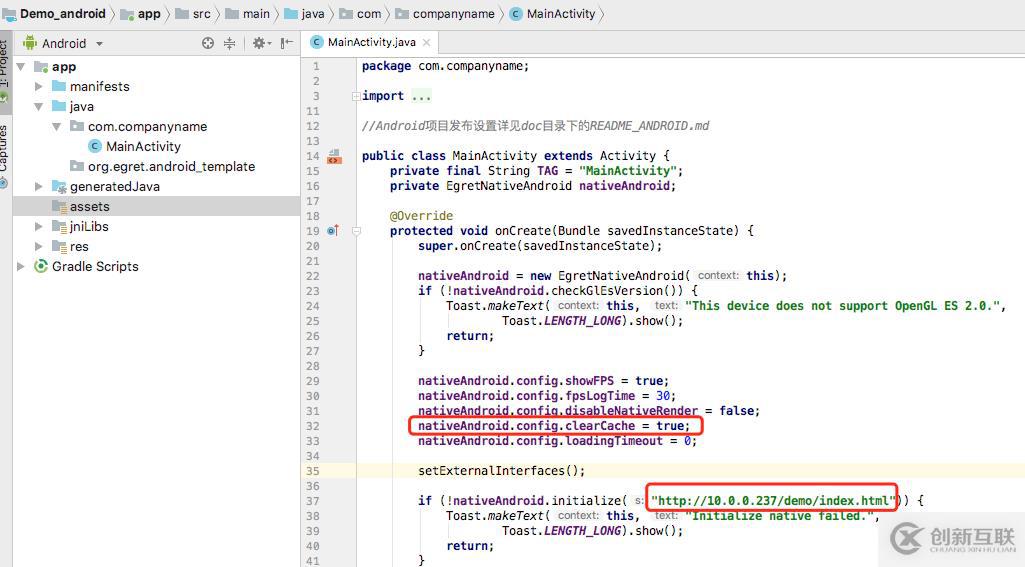Viewport: 1025px width, 567px height.
Task: Close the MainActivity.java editor tab
Action: 426,42
